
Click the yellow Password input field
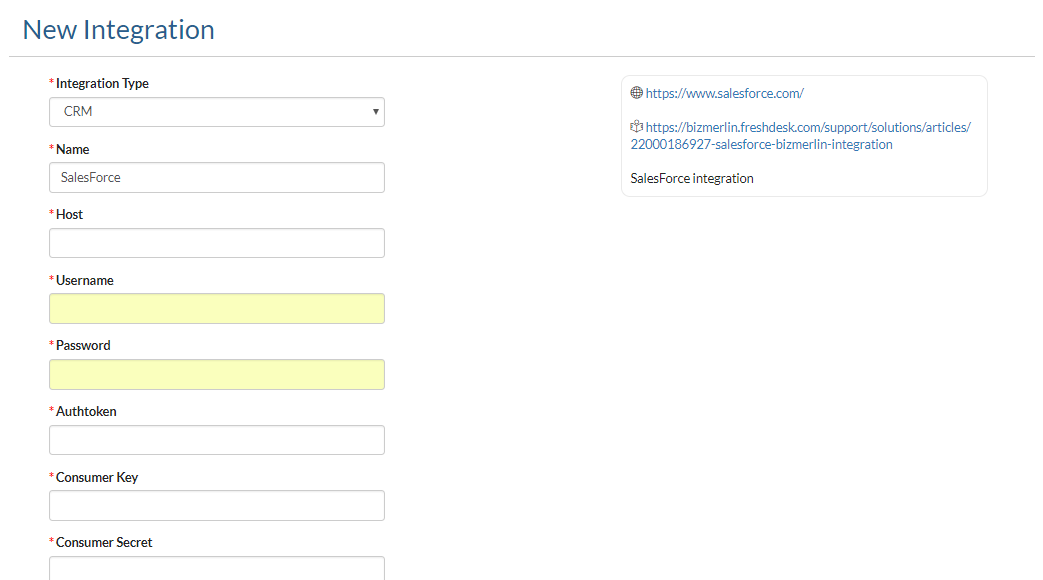click(217, 374)
